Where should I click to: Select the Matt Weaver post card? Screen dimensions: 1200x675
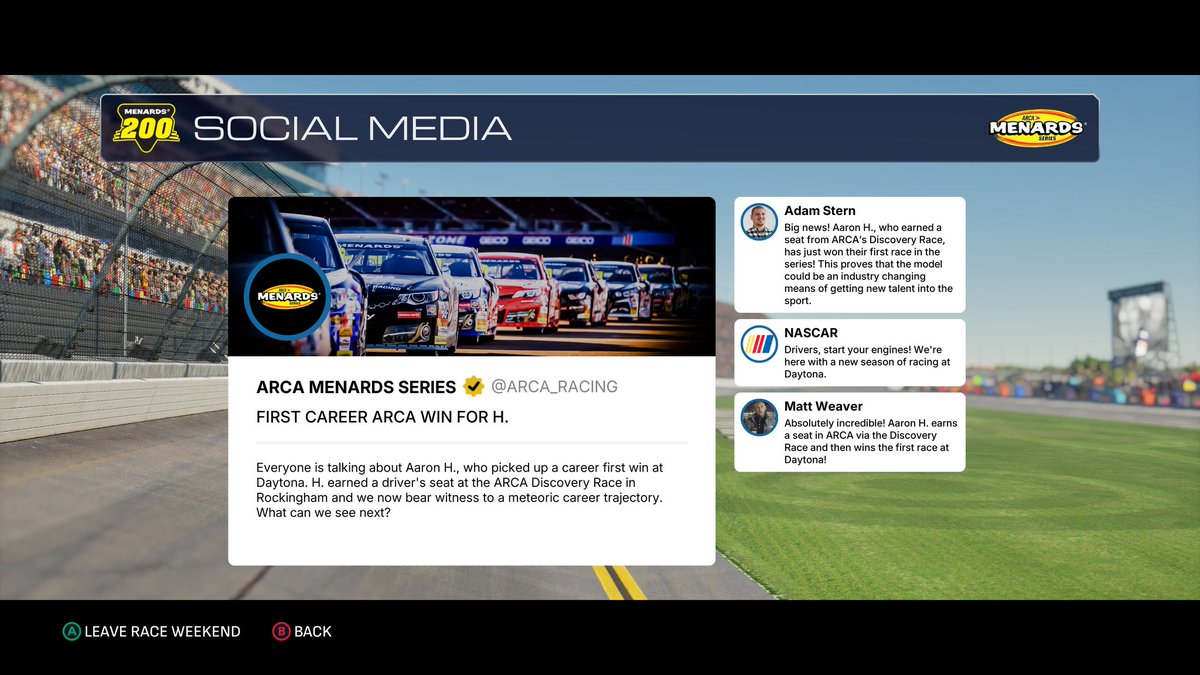[850, 432]
